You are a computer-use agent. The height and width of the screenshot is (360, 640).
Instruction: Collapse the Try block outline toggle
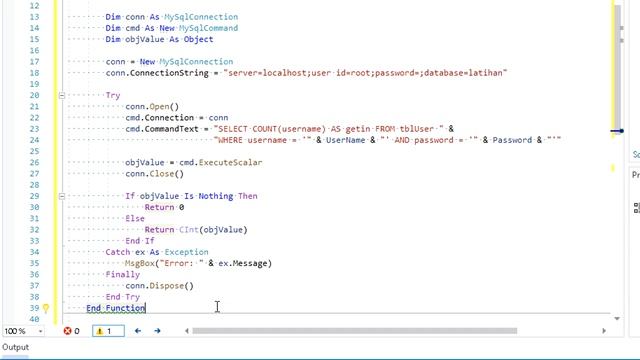click(62, 96)
